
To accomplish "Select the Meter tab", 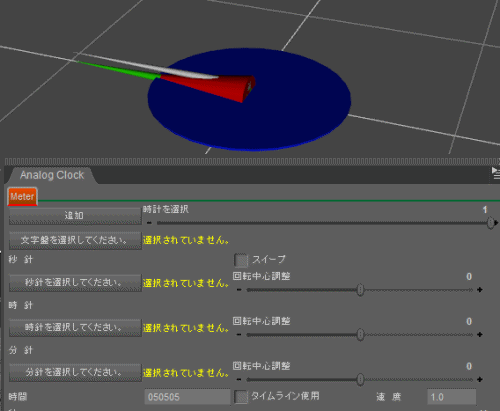I will [22, 196].
